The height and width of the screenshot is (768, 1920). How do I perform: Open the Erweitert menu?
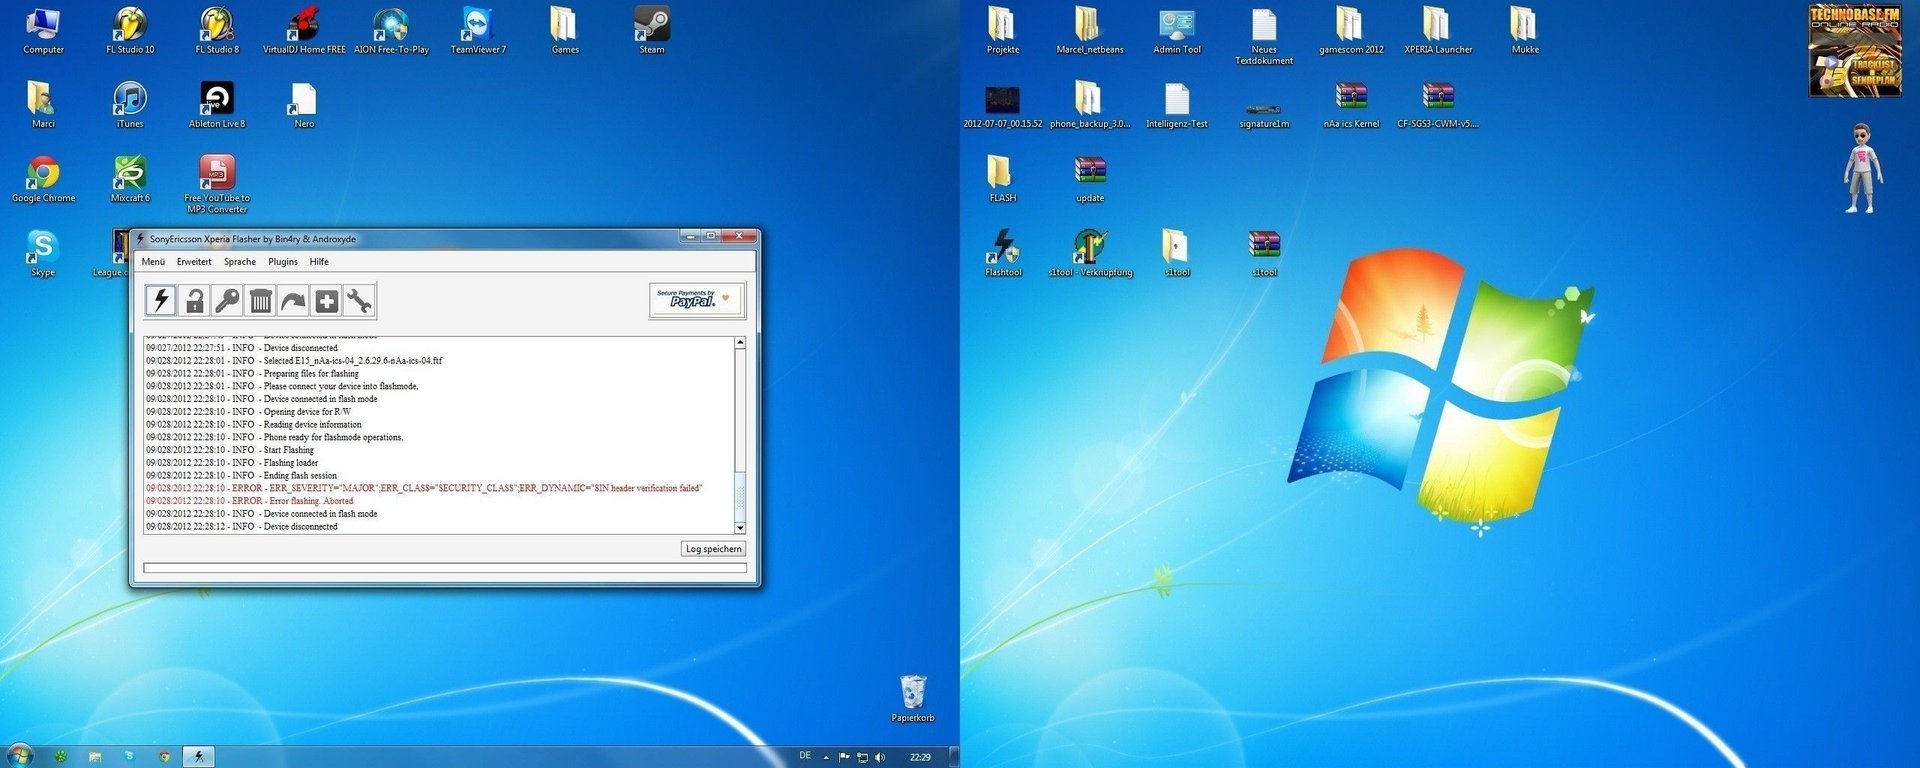194,262
